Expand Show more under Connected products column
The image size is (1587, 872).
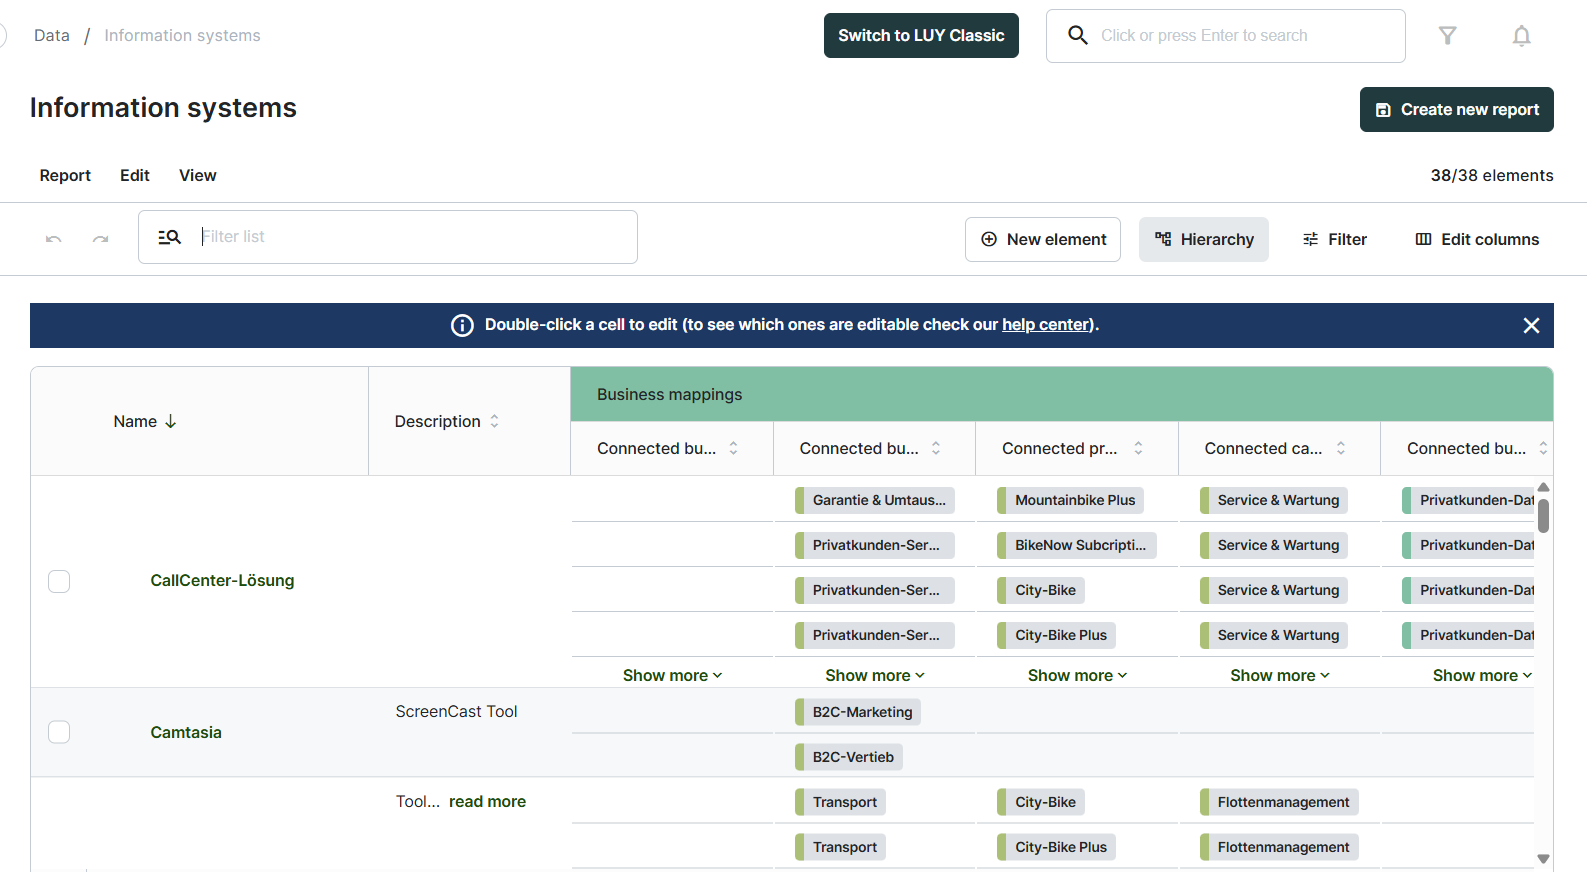point(1076,676)
